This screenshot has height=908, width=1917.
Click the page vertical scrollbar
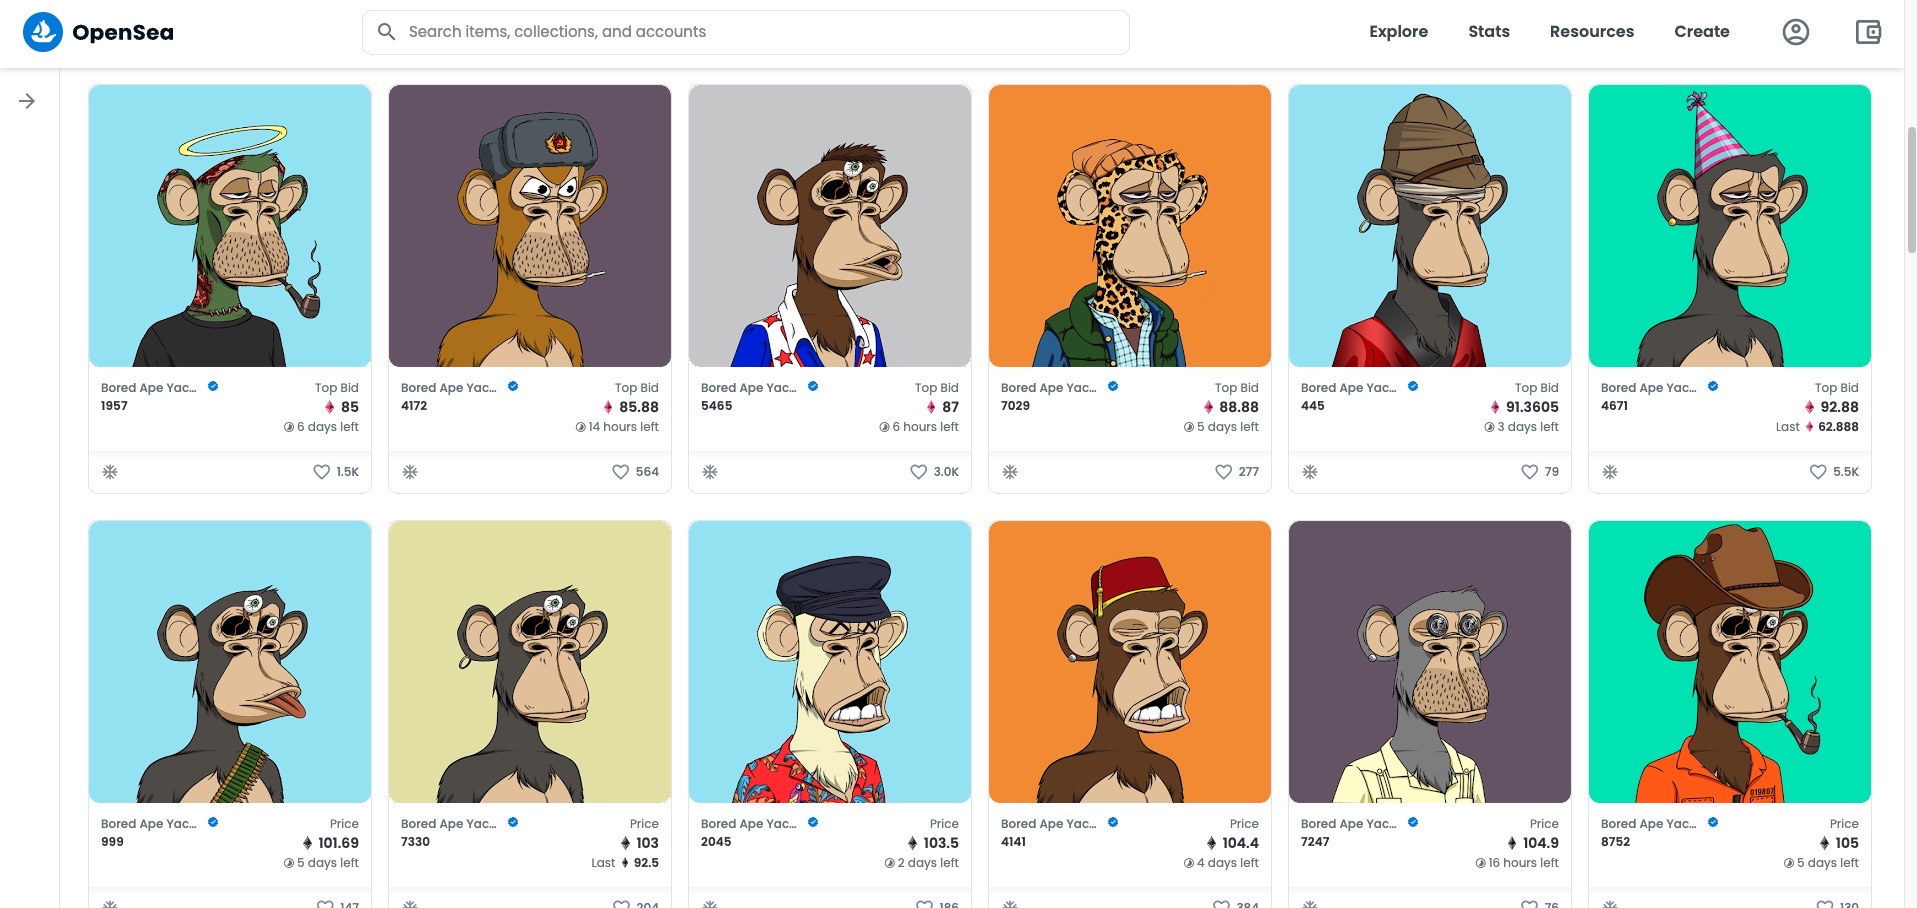pyautogui.click(x=1911, y=190)
